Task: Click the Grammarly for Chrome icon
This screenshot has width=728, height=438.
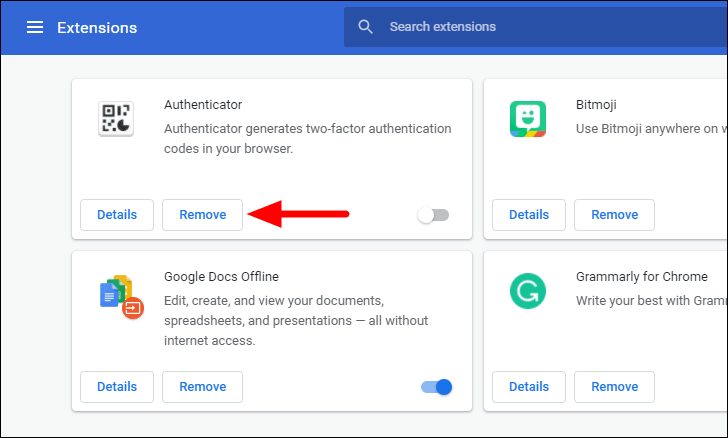Action: point(527,291)
